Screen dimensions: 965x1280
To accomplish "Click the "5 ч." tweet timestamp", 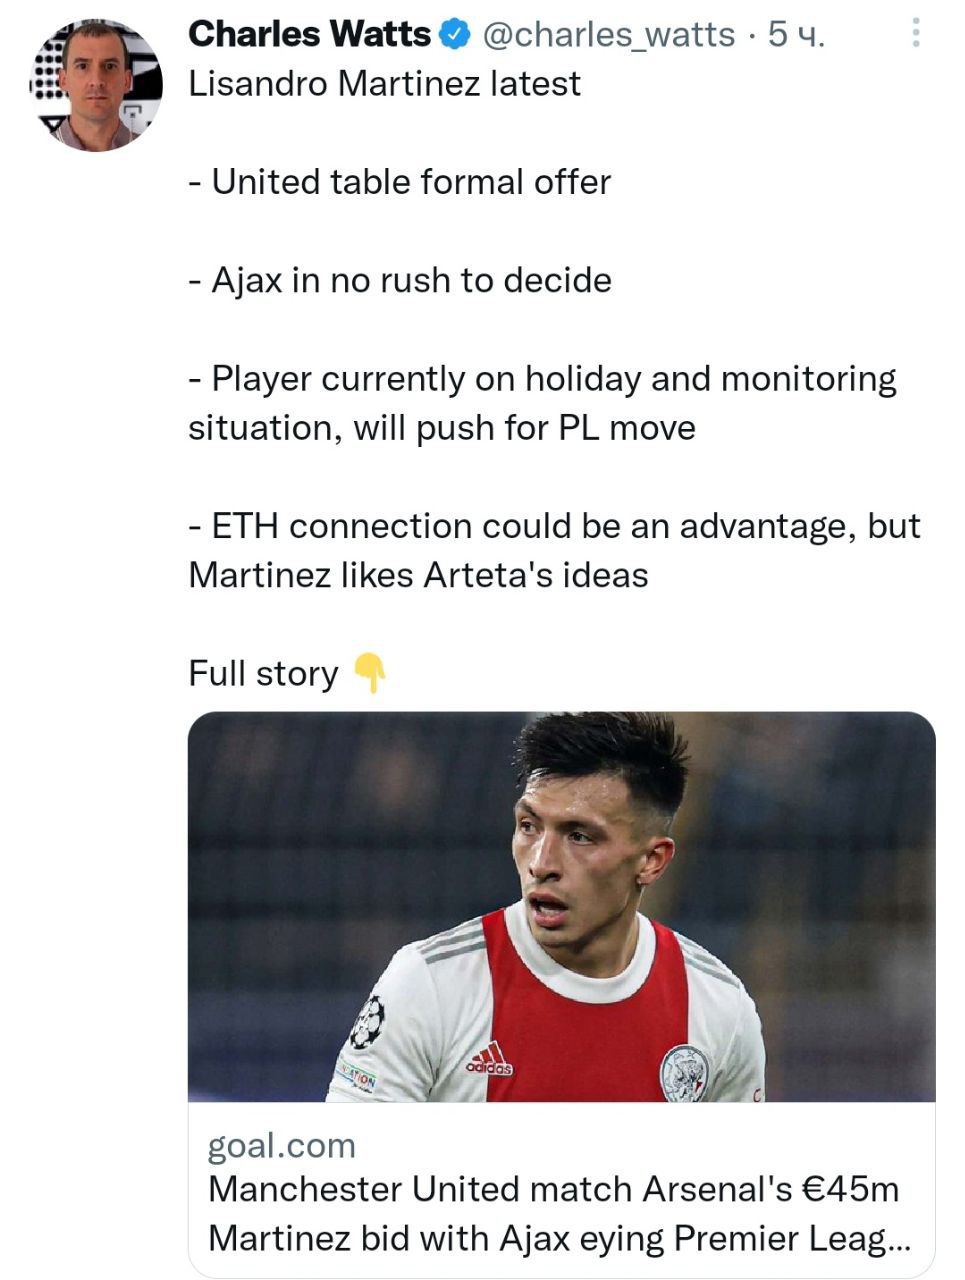I will tap(796, 35).
